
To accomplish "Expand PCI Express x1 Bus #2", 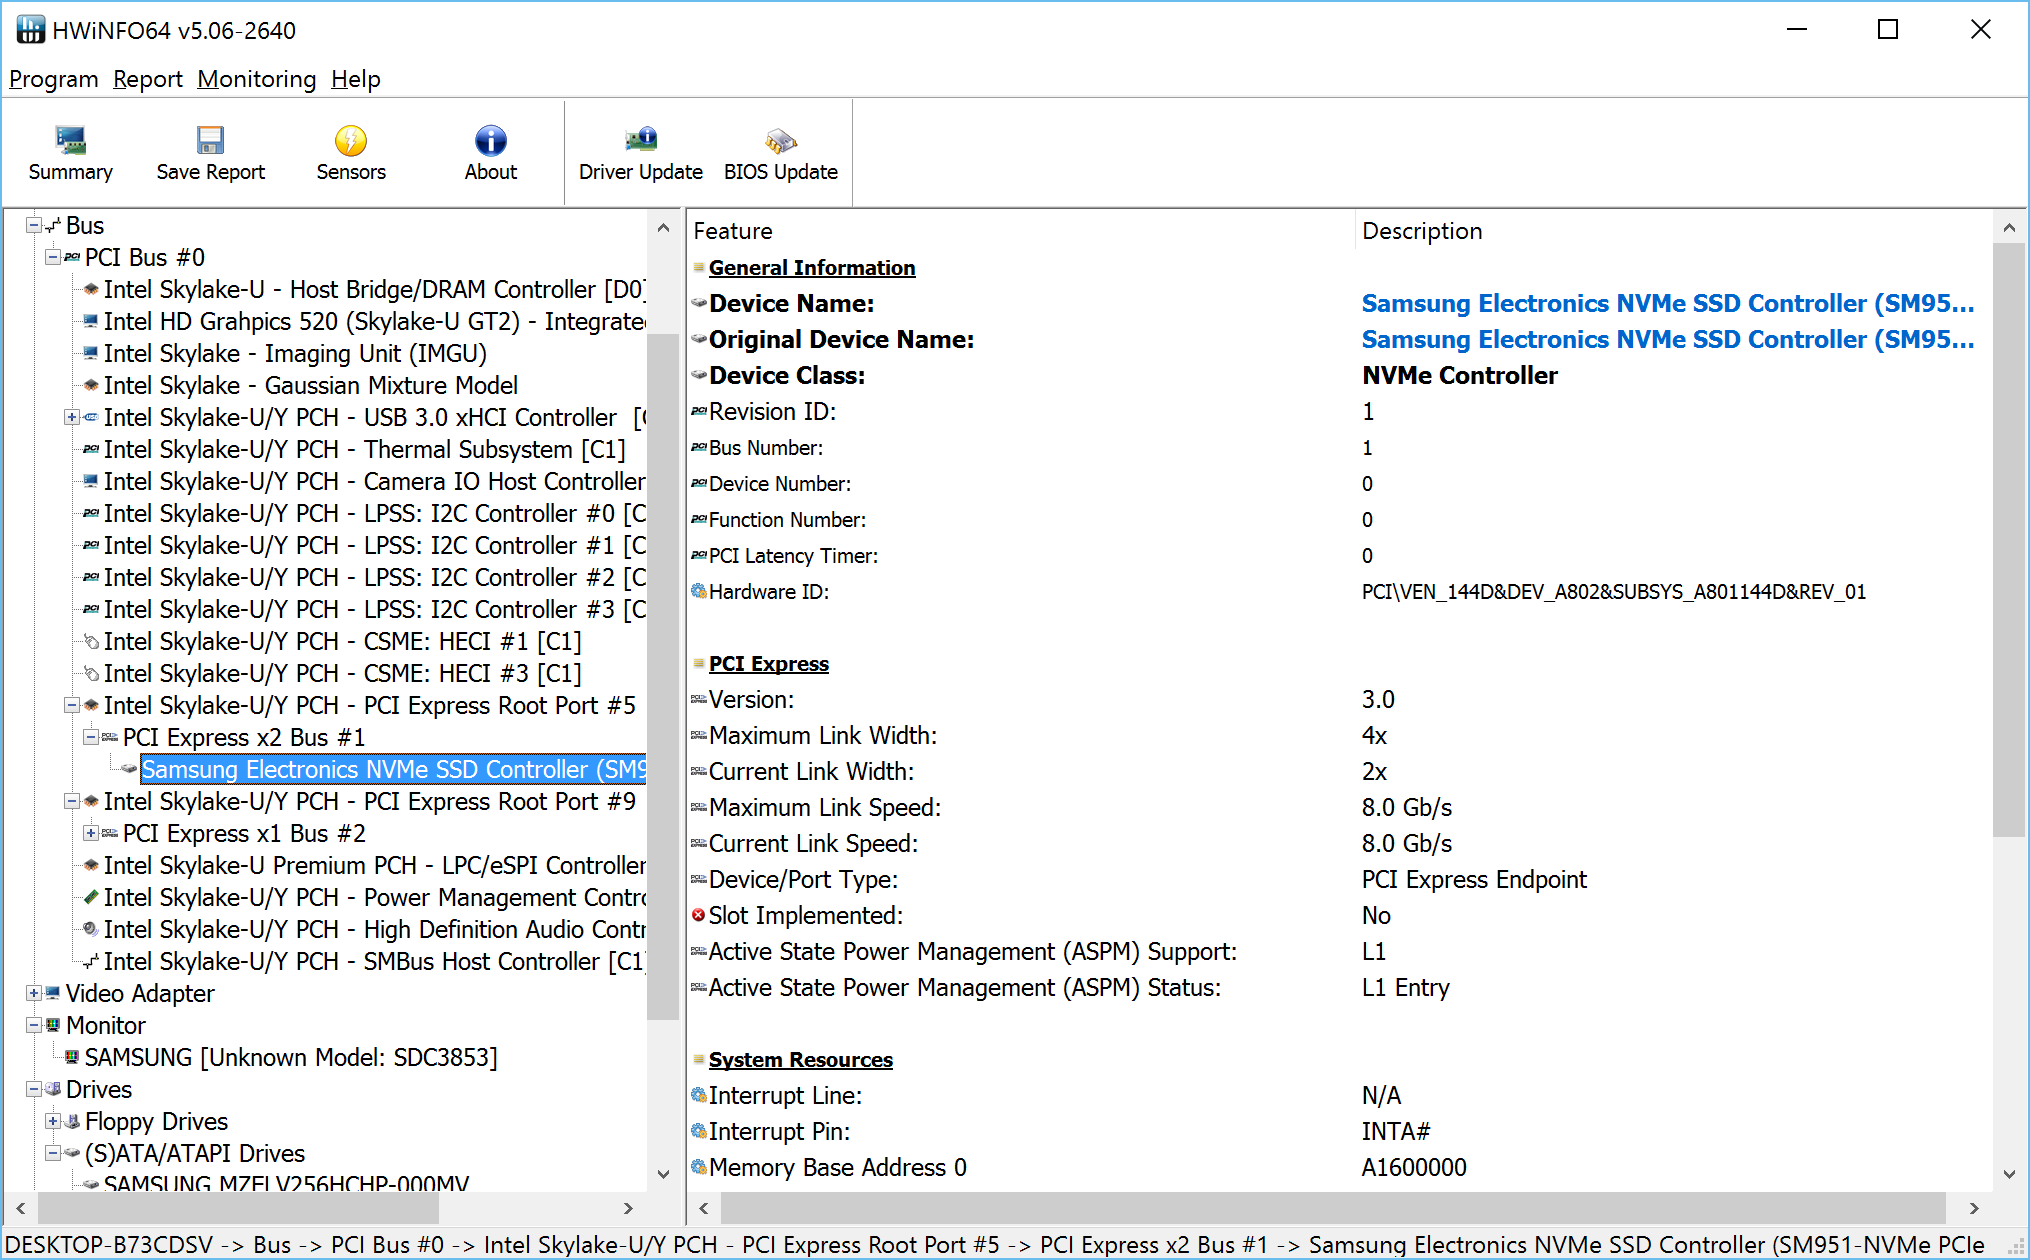I will (x=91, y=833).
